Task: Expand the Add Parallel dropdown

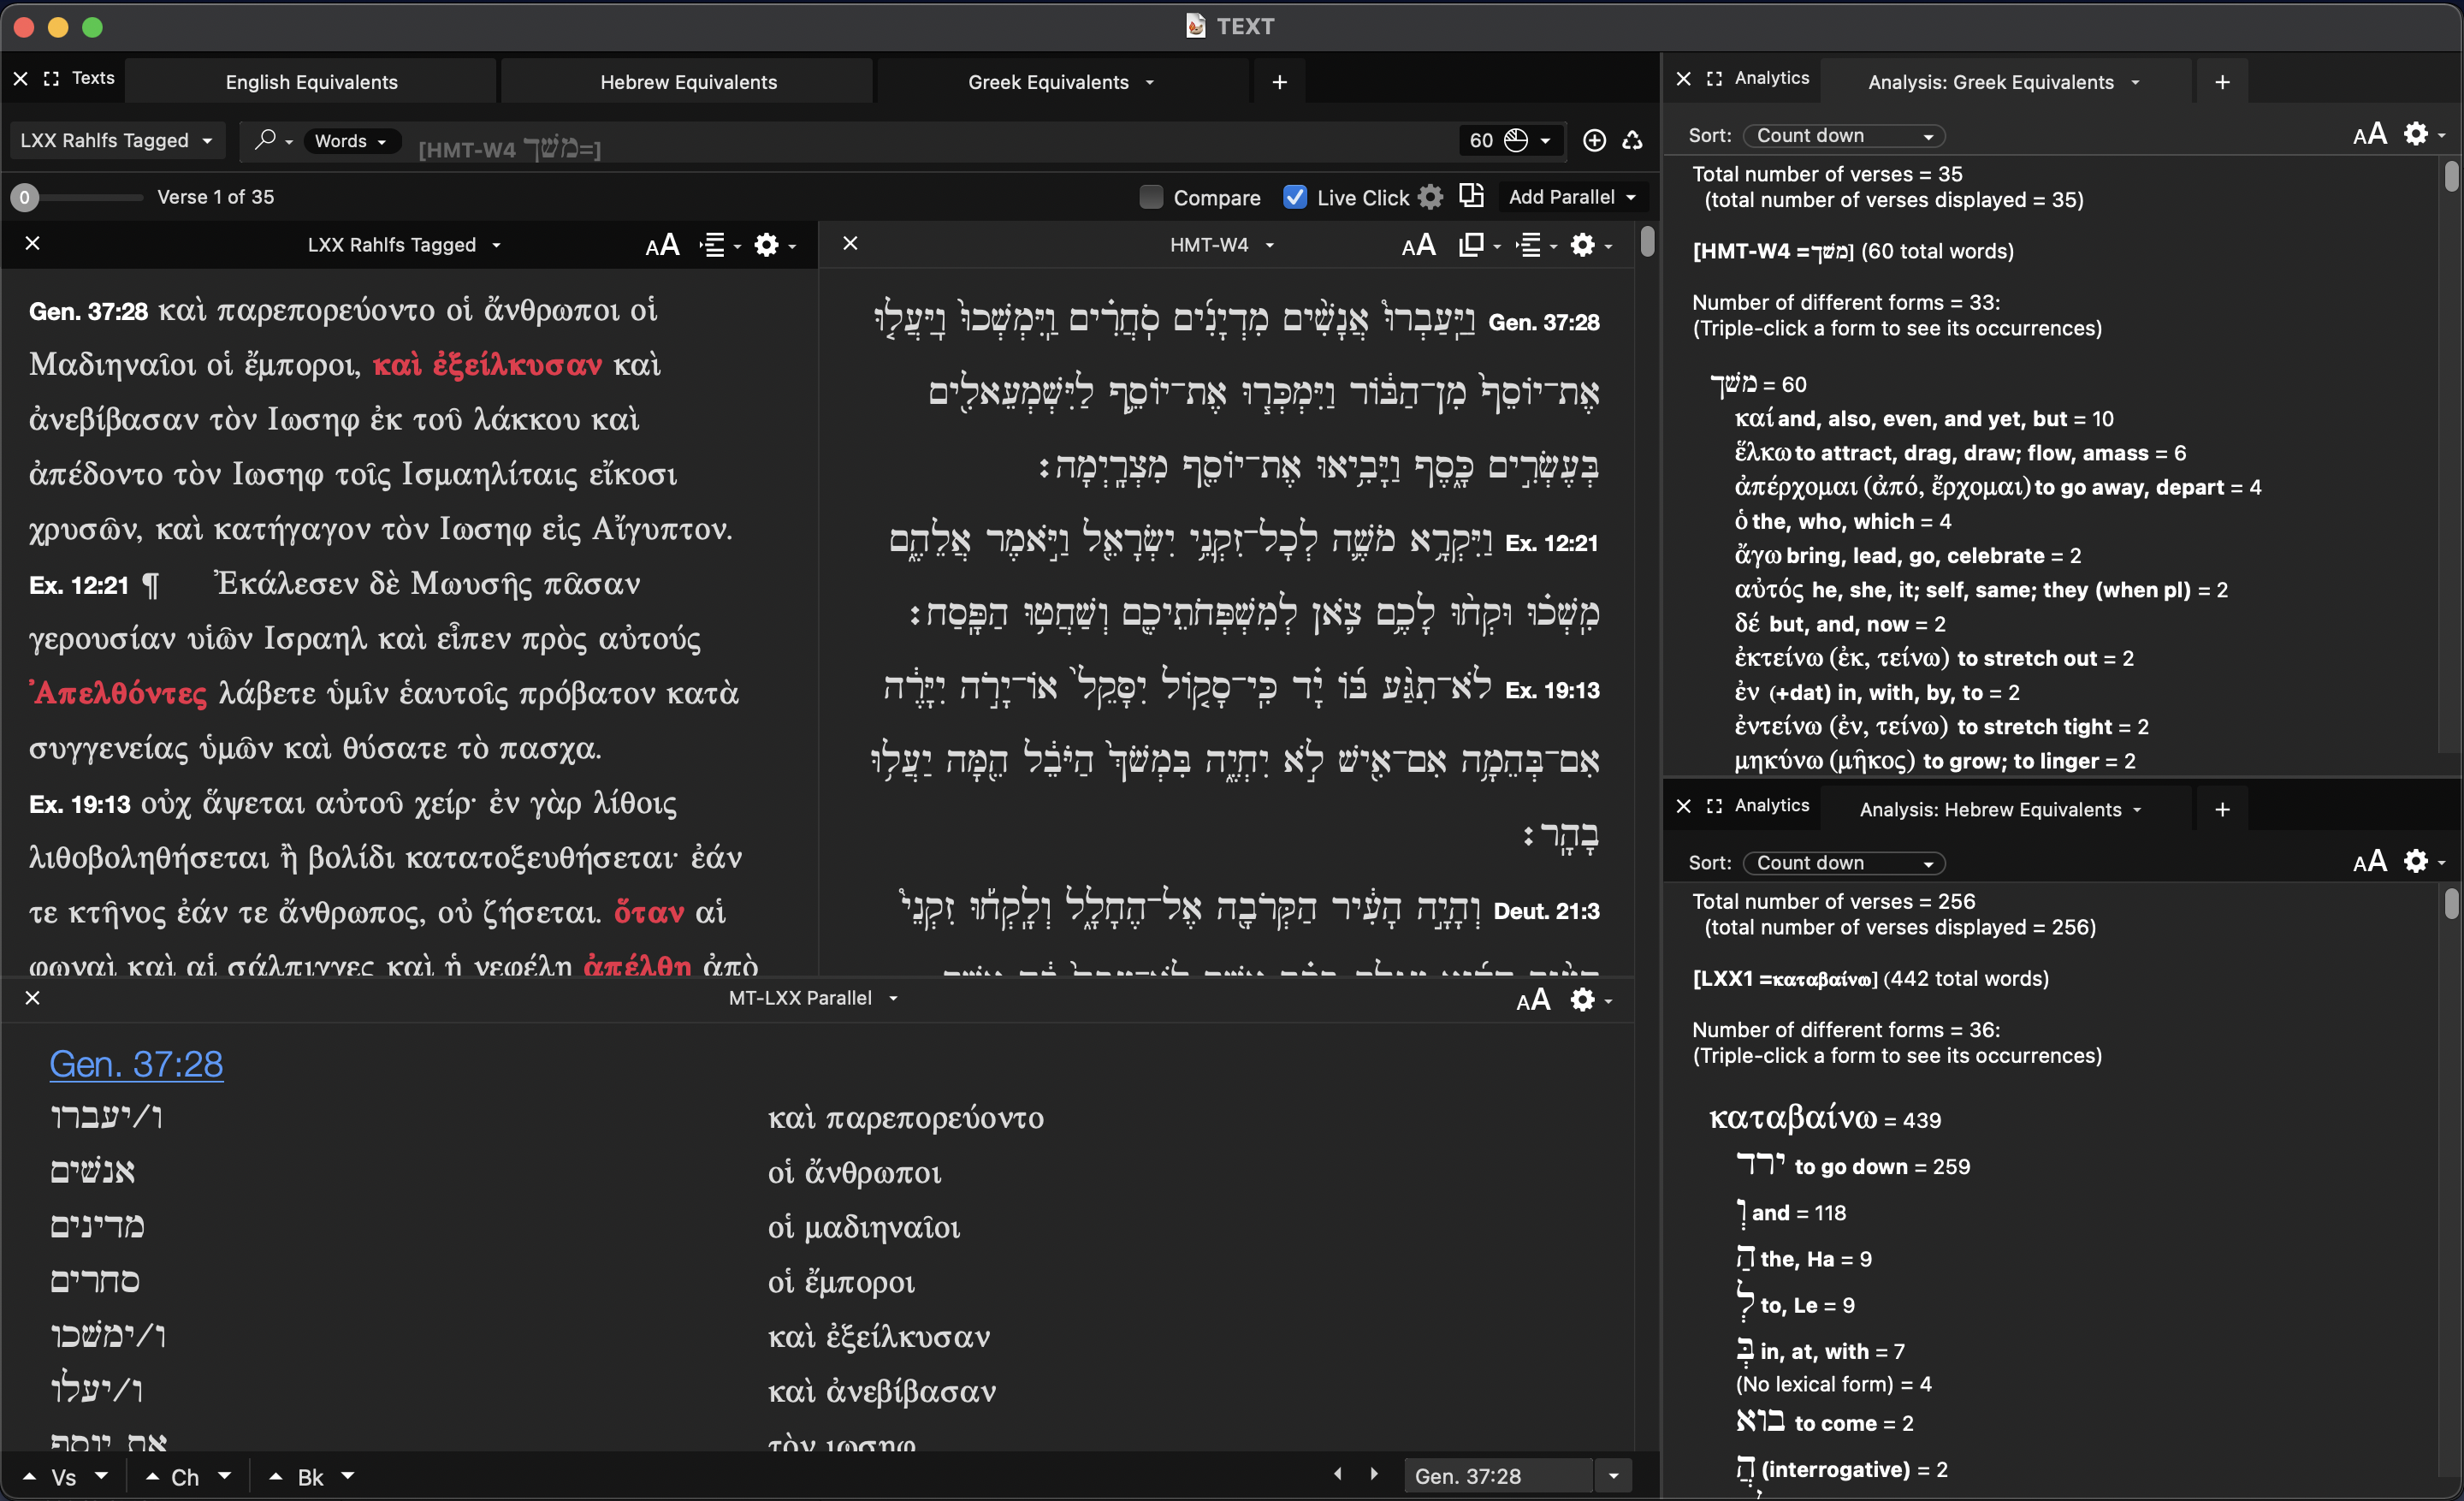Action: (x=1572, y=197)
